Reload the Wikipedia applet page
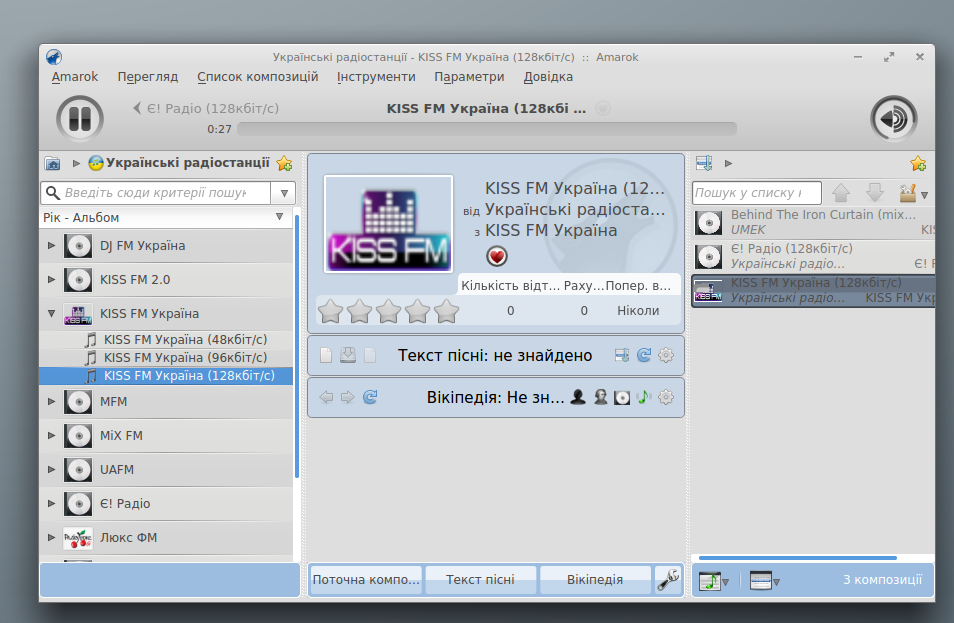Screen dimensions: 954x623 [370, 397]
